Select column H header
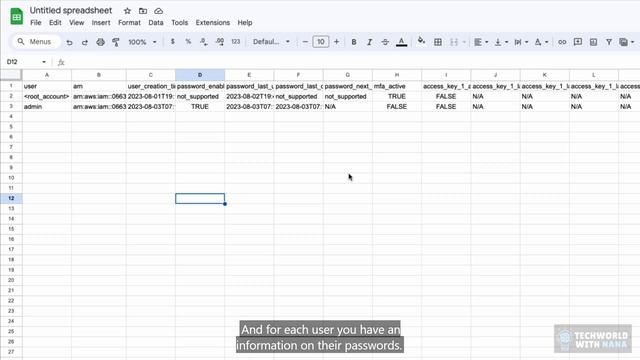The height and width of the screenshot is (360, 640). tap(397, 75)
